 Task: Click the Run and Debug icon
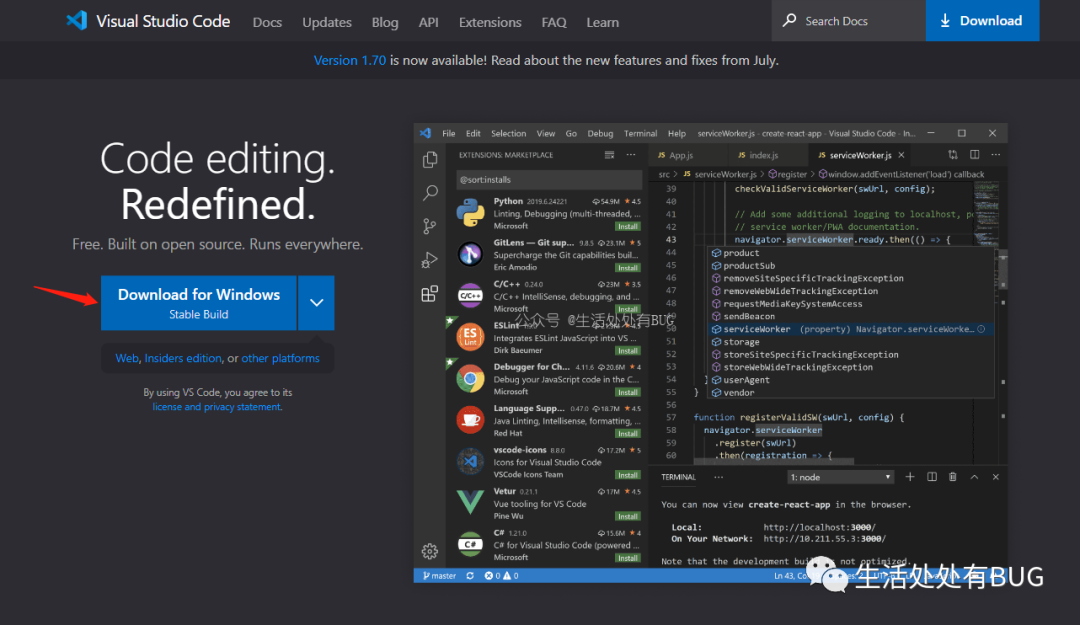click(430, 260)
